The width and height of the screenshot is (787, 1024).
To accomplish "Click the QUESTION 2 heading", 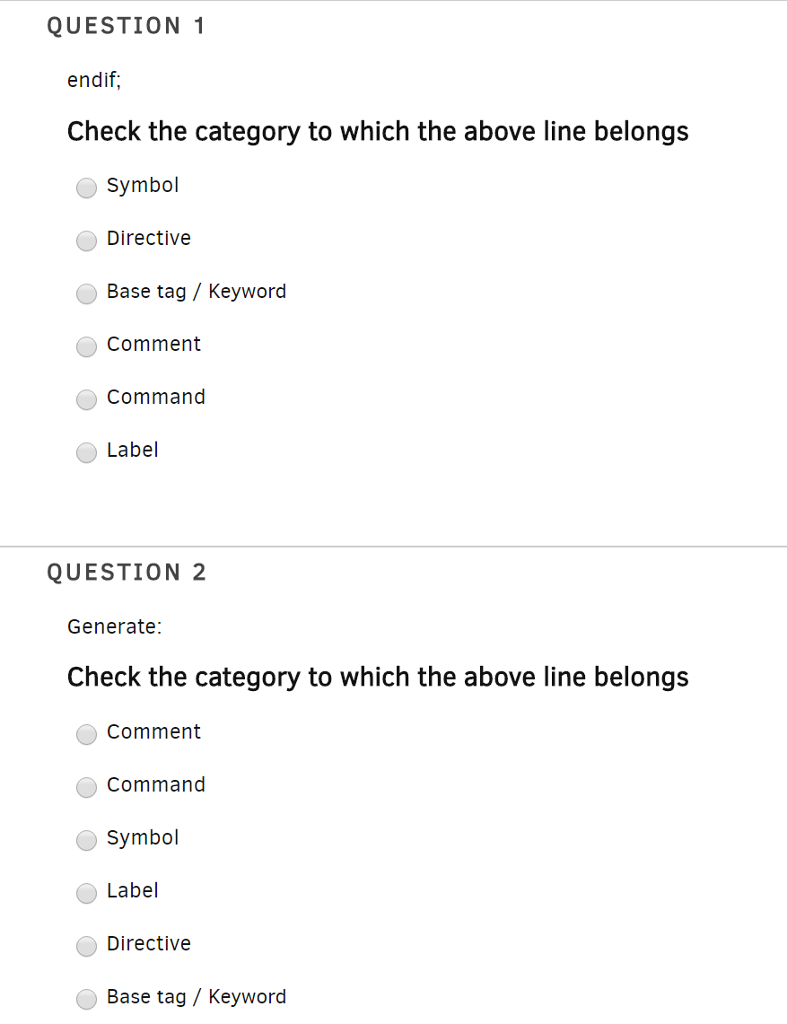I will (126, 572).
